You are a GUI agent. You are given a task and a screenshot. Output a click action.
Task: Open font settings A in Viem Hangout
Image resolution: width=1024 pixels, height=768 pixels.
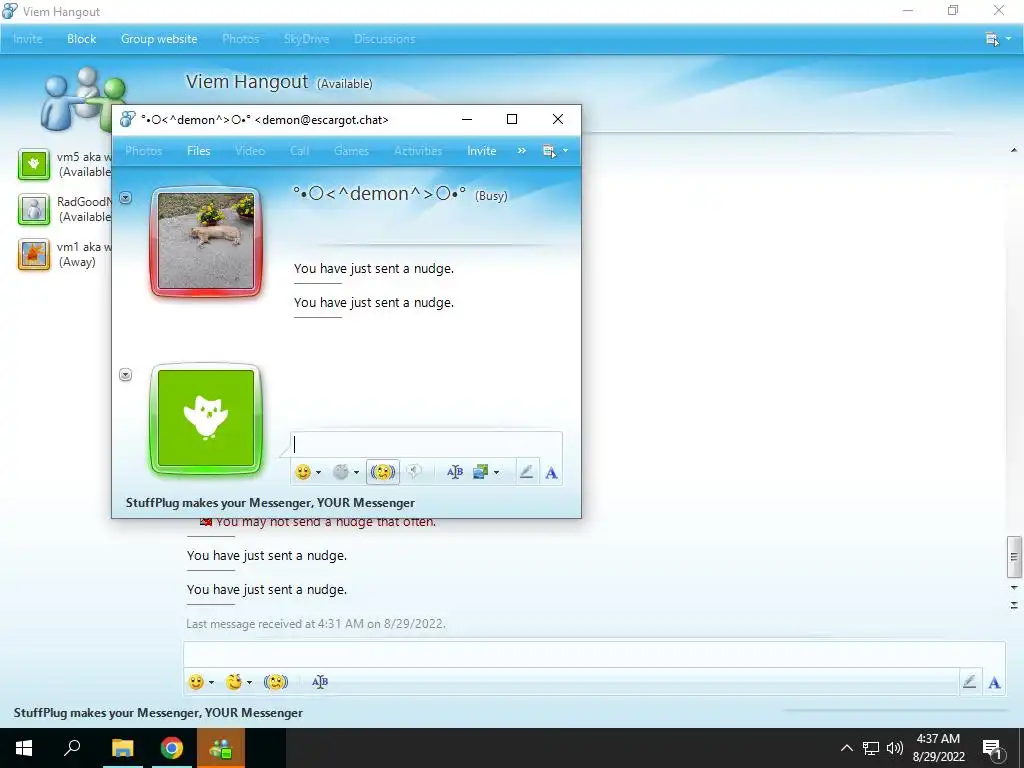click(994, 682)
